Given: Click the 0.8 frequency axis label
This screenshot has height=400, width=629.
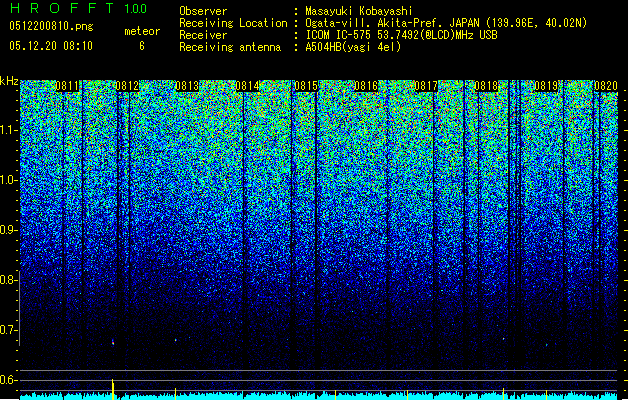Looking at the screenshot, I should point(8,280).
